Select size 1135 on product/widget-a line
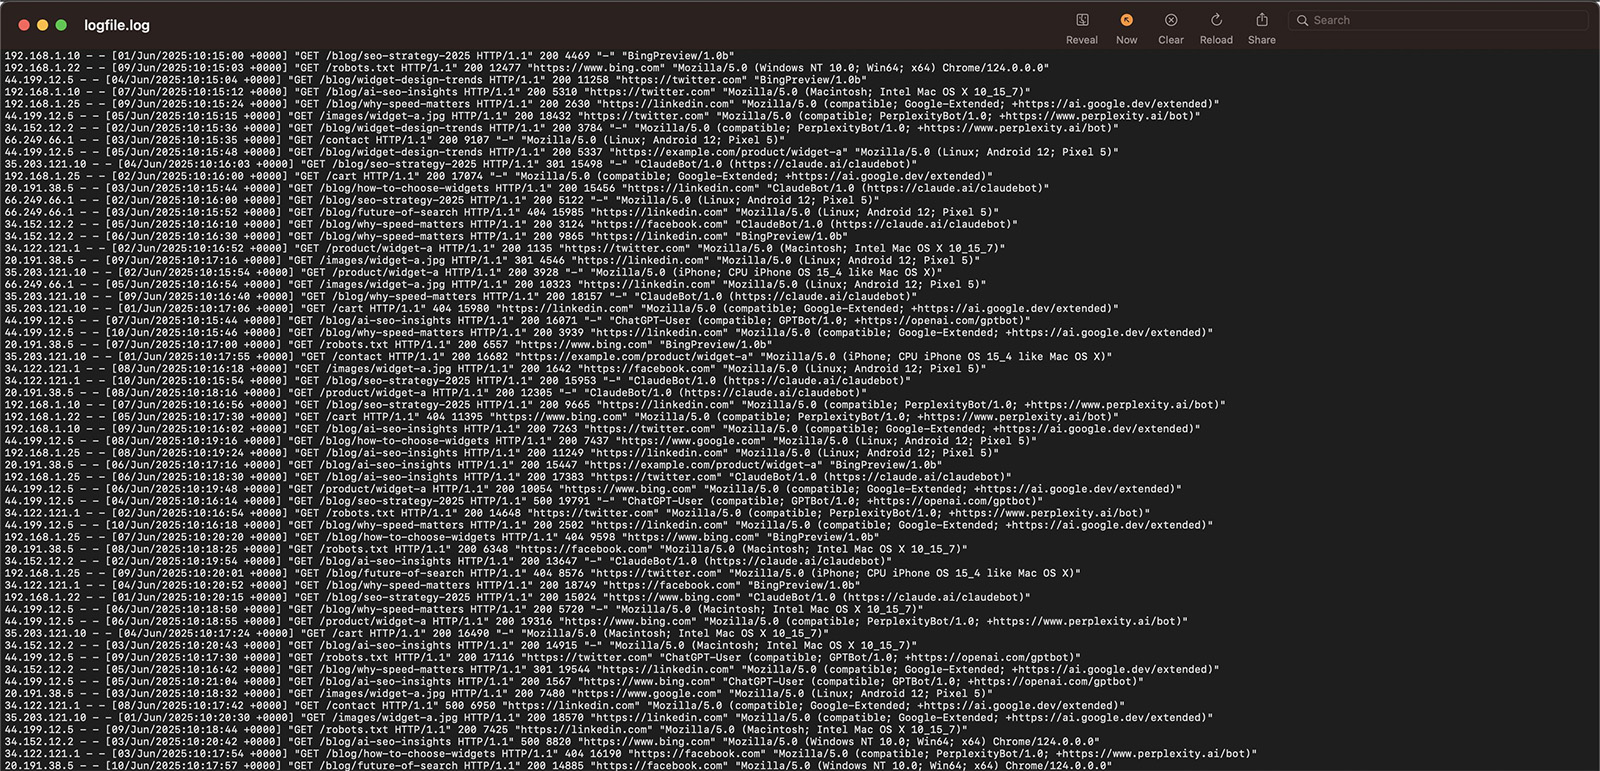 [x=539, y=248]
